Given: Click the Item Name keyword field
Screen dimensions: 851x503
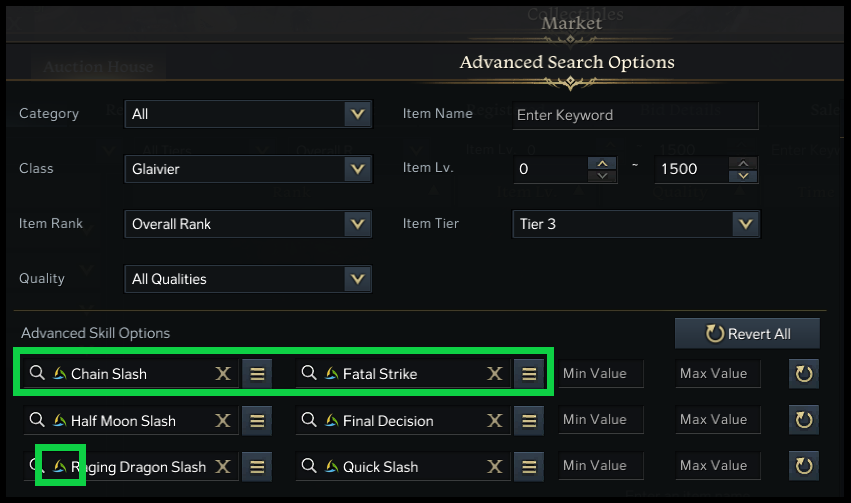Looking at the screenshot, I should click(635, 115).
